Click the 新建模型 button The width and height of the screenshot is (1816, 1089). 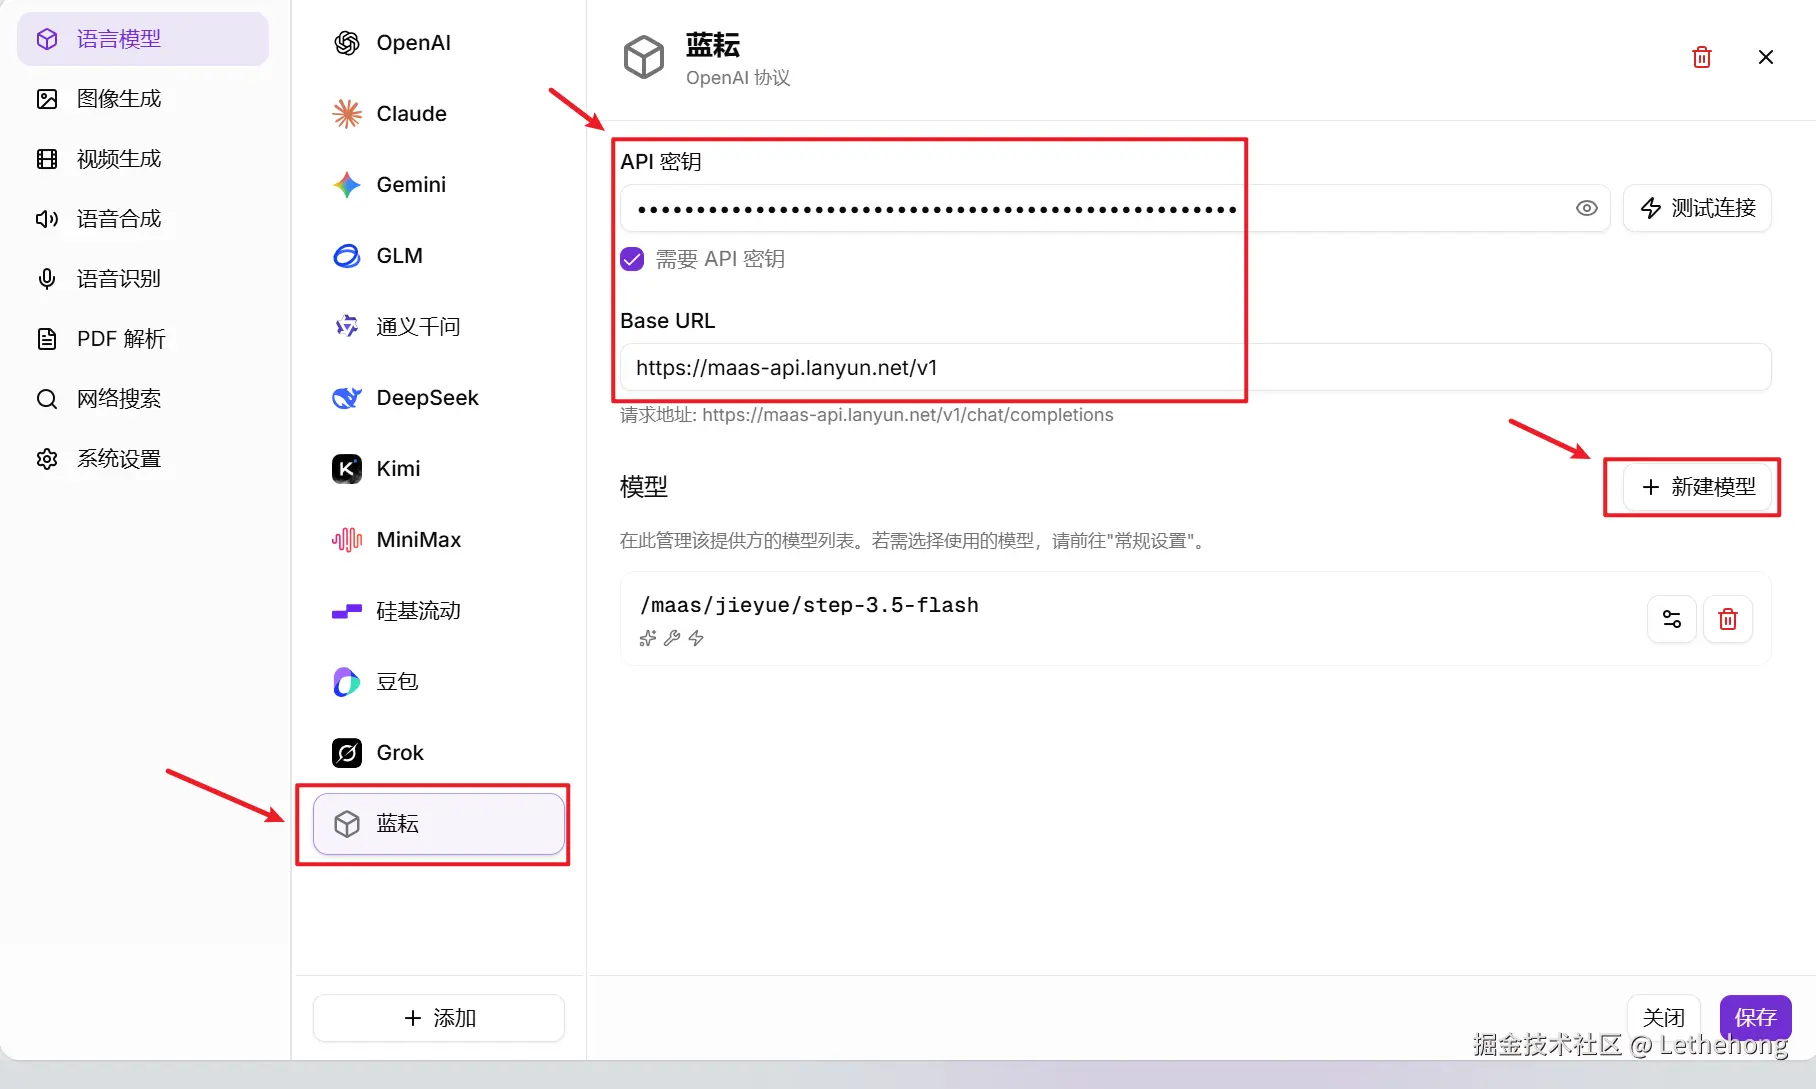click(x=1697, y=487)
